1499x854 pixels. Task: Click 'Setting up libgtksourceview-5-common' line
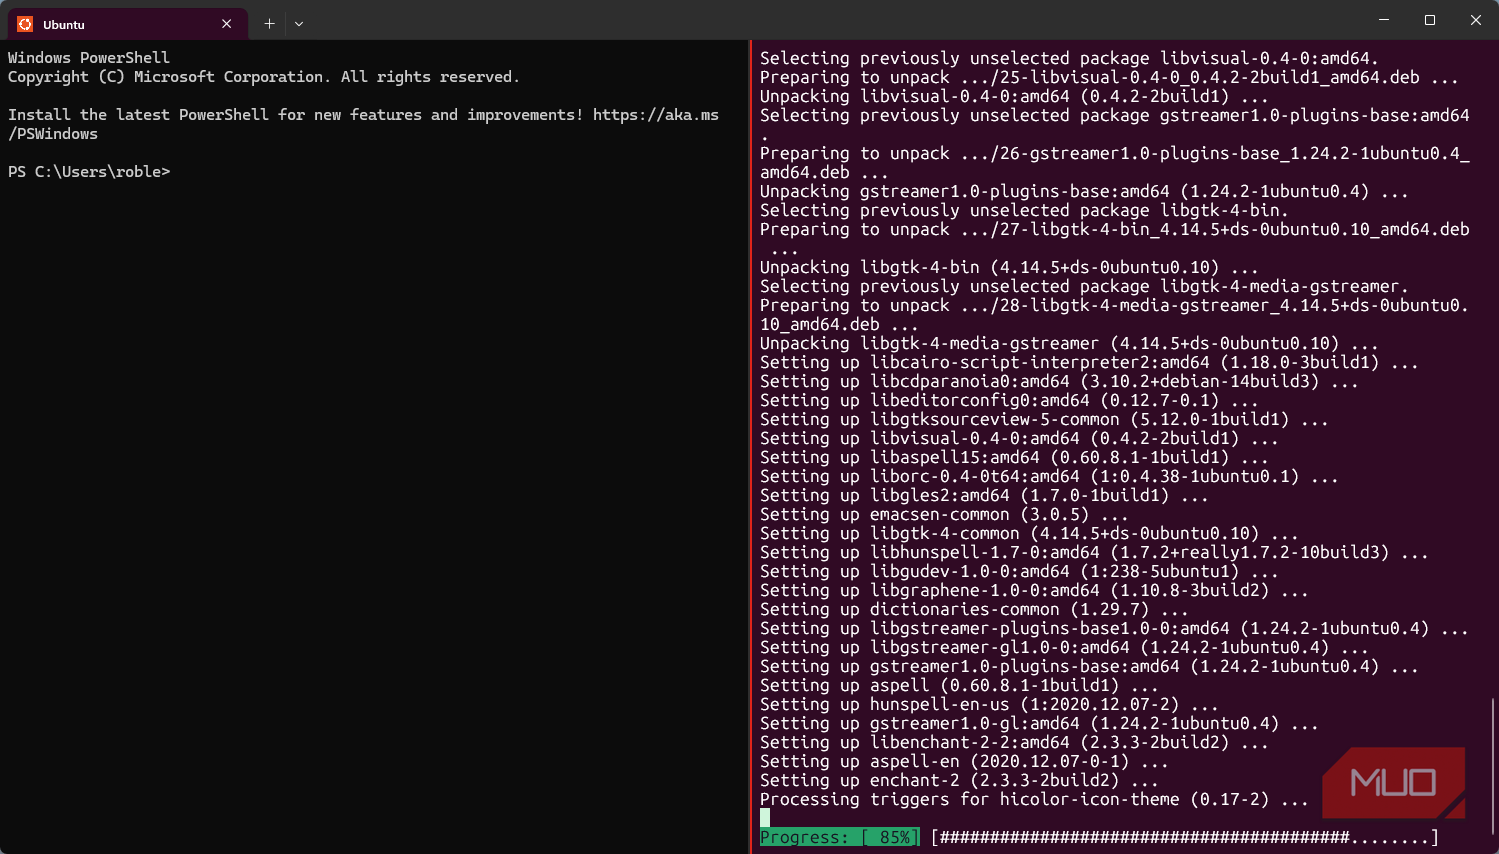coord(1044,419)
